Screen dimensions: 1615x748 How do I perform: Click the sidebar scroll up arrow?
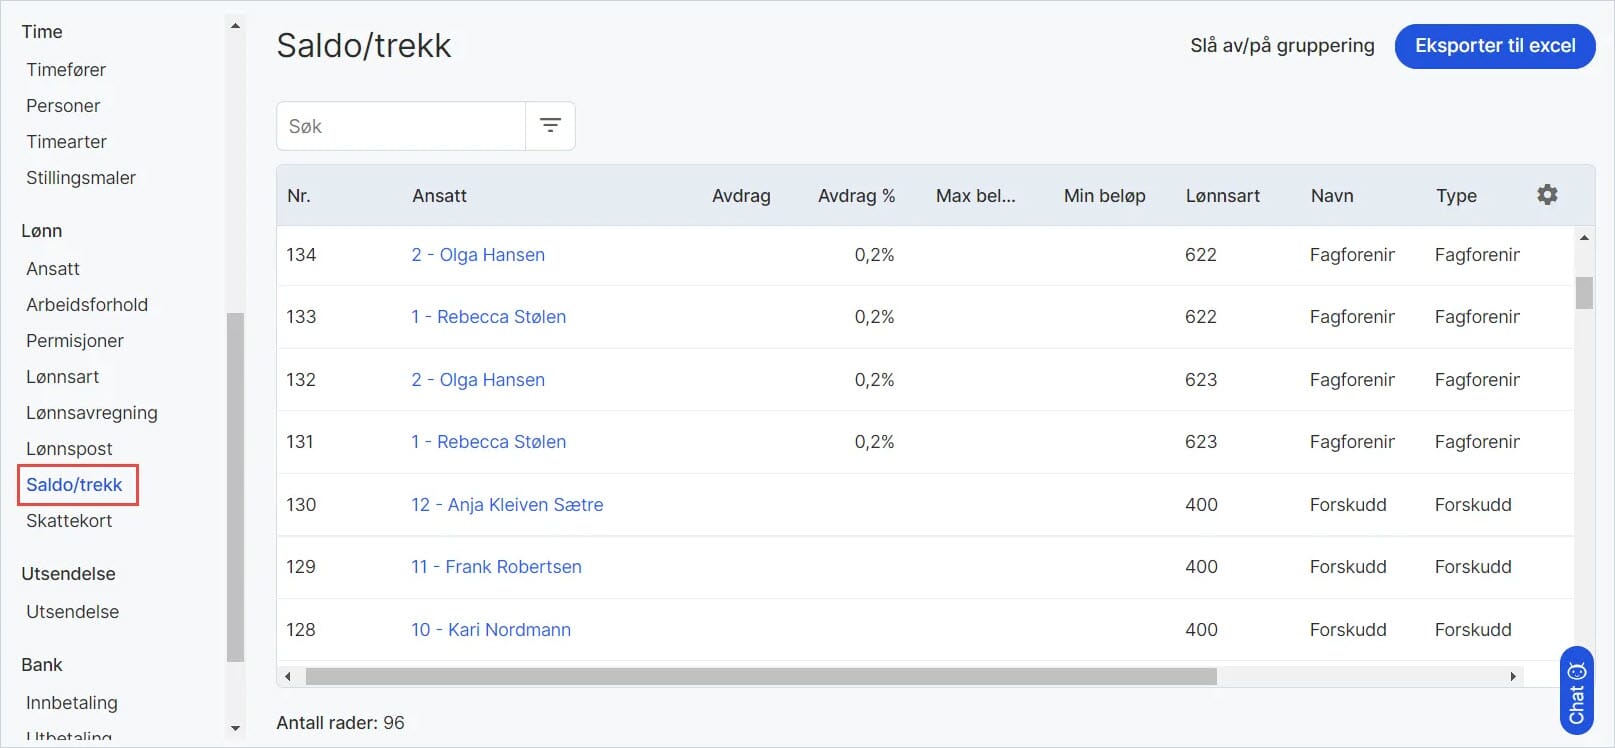(236, 26)
